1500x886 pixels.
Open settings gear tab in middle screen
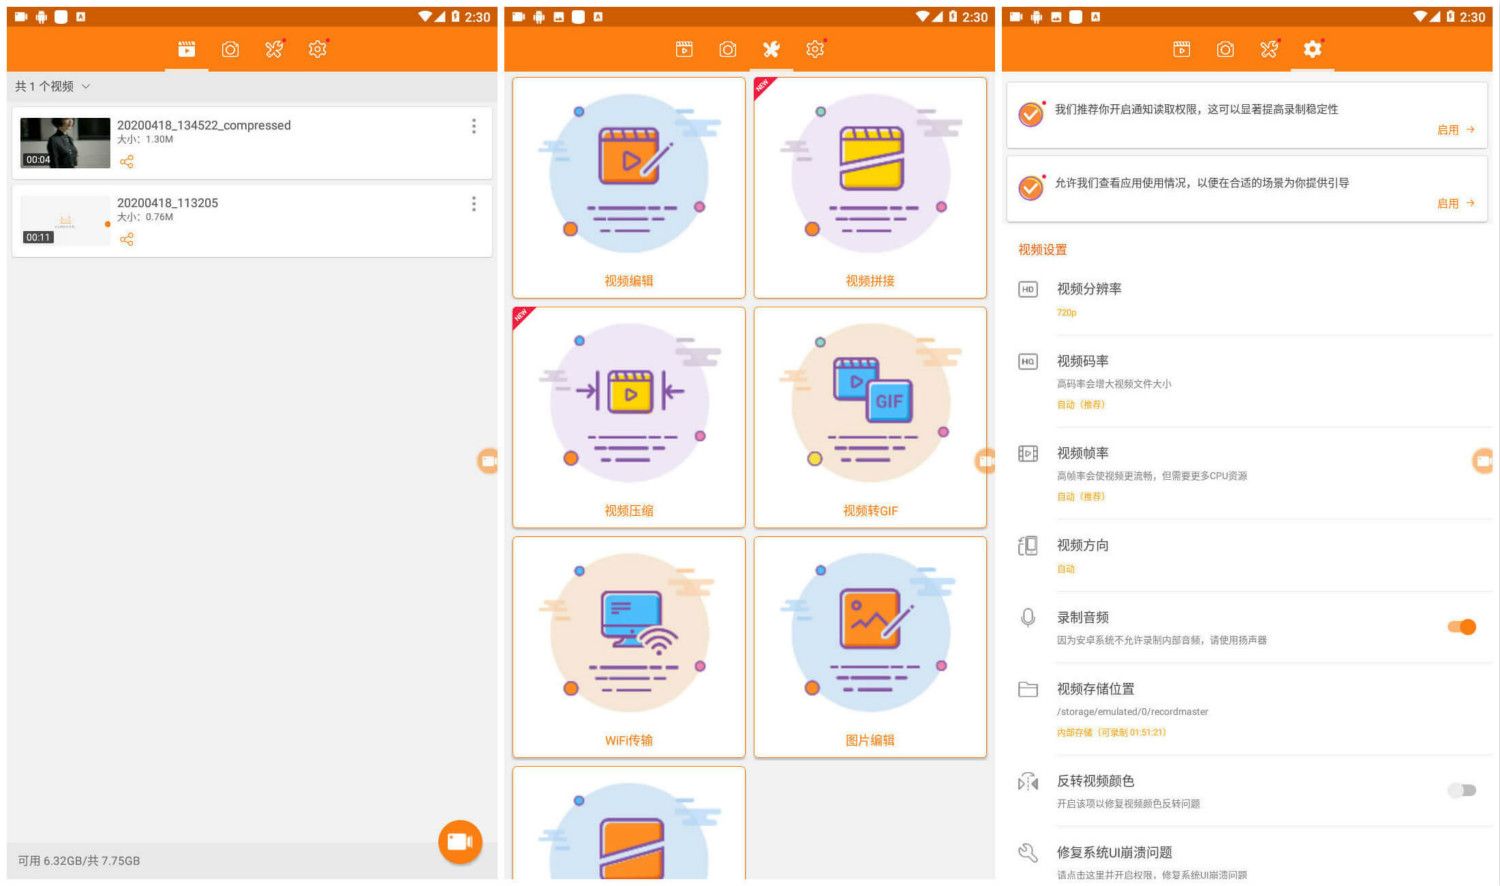(x=816, y=49)
